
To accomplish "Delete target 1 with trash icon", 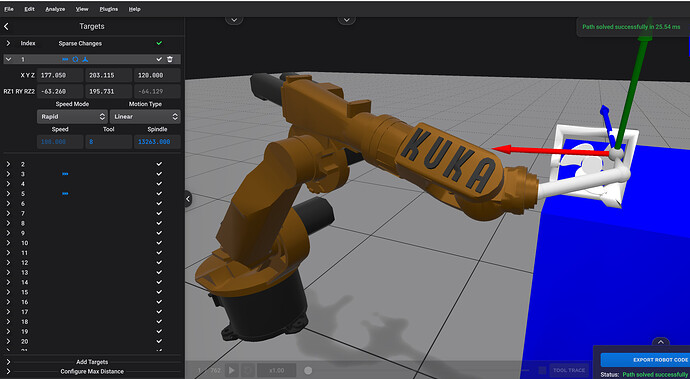I will click(x=170, y=59).
